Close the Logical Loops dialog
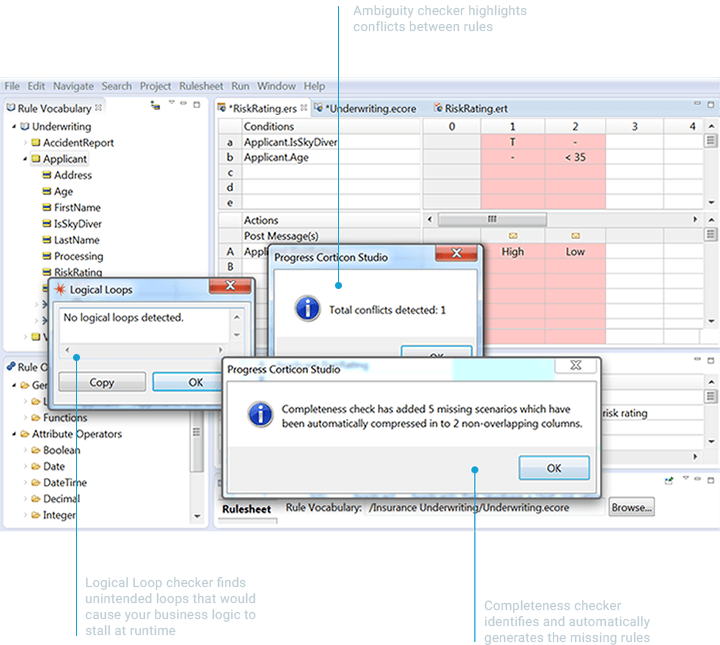The height and width of the screenshot is (645, 720). pos(230,286)
